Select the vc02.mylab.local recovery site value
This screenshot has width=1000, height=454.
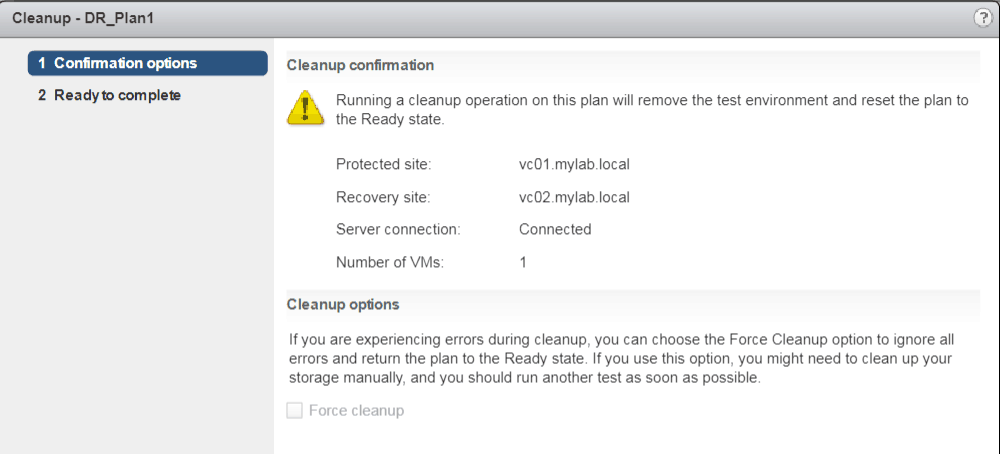pos(568,197)
